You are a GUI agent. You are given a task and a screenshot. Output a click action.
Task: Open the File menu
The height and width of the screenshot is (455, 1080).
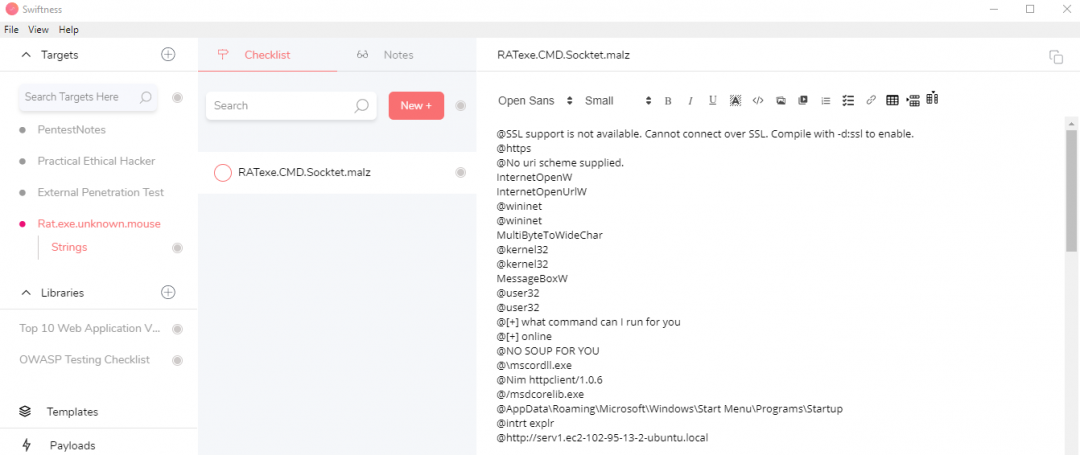[11, 30]
